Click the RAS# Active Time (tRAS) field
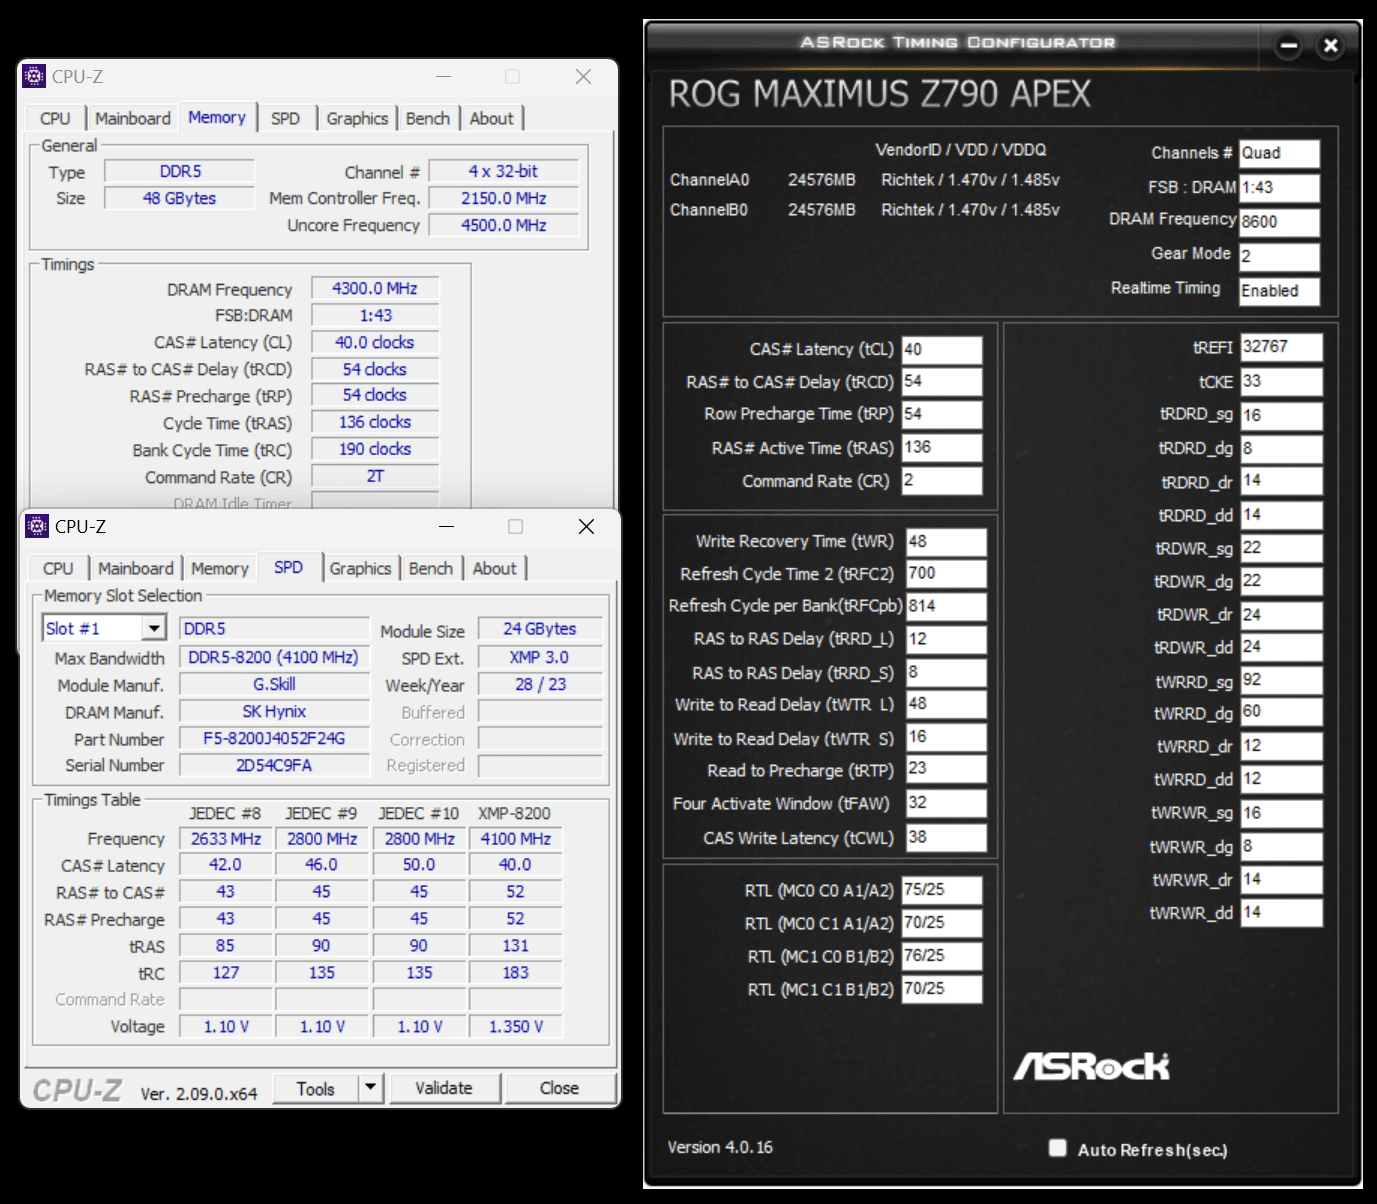The width and height of the screenshot is (1377, 1204). pyautogui.click(x=942, y=447)
